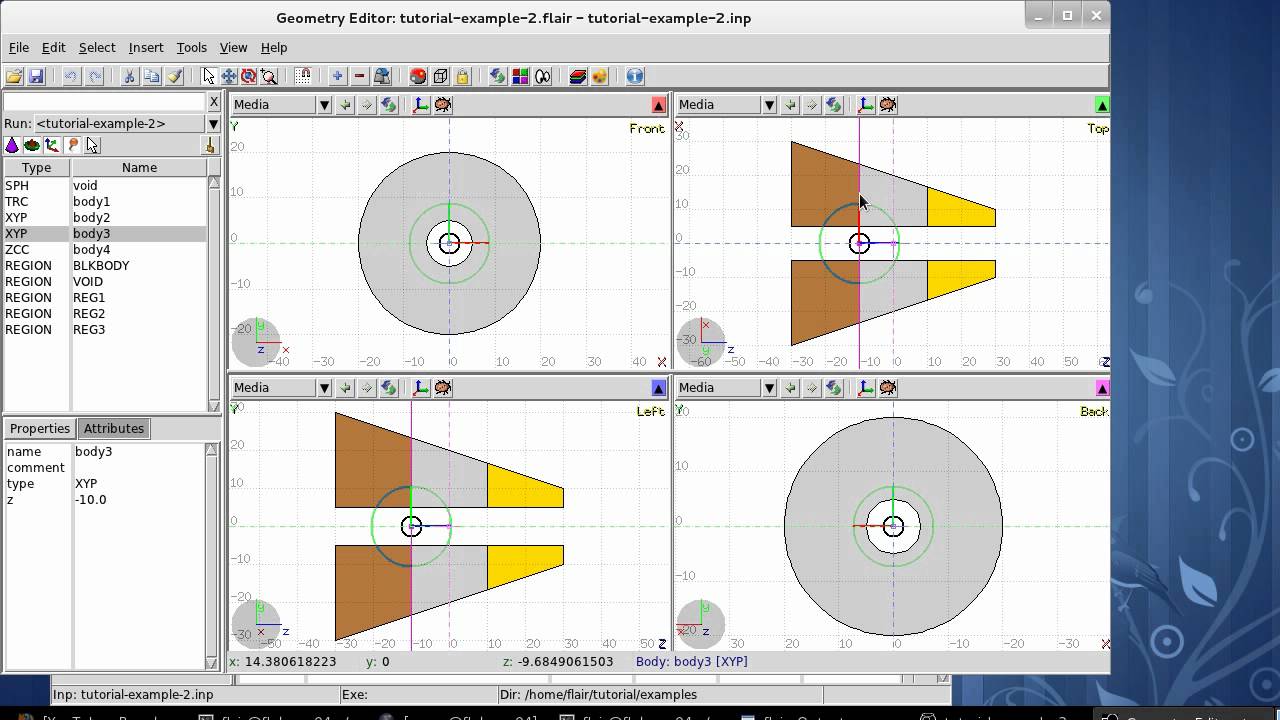Viewport: 1280px width, 720px height.
Task: Copy selection with the copy icon
Action: click(x=151, y=76)
